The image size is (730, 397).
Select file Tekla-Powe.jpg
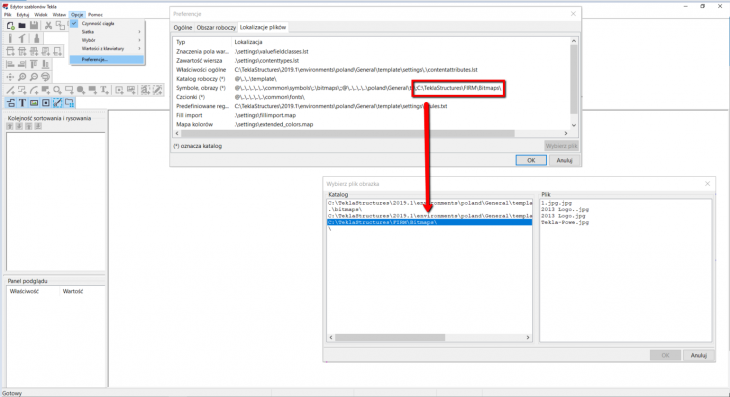coord(565,222)
